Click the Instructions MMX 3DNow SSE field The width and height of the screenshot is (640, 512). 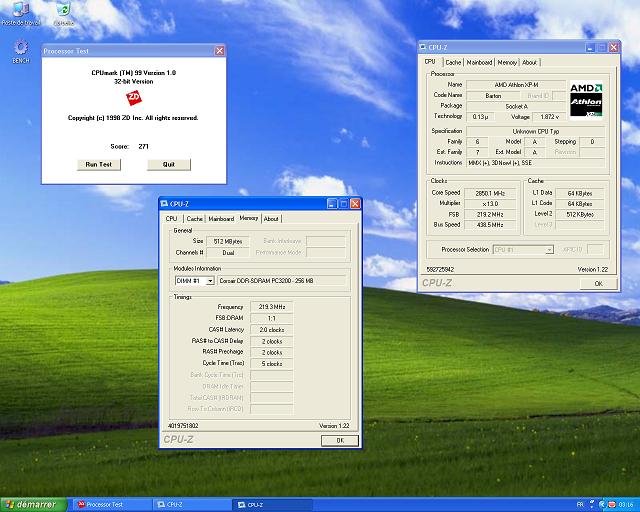point(536,163)
